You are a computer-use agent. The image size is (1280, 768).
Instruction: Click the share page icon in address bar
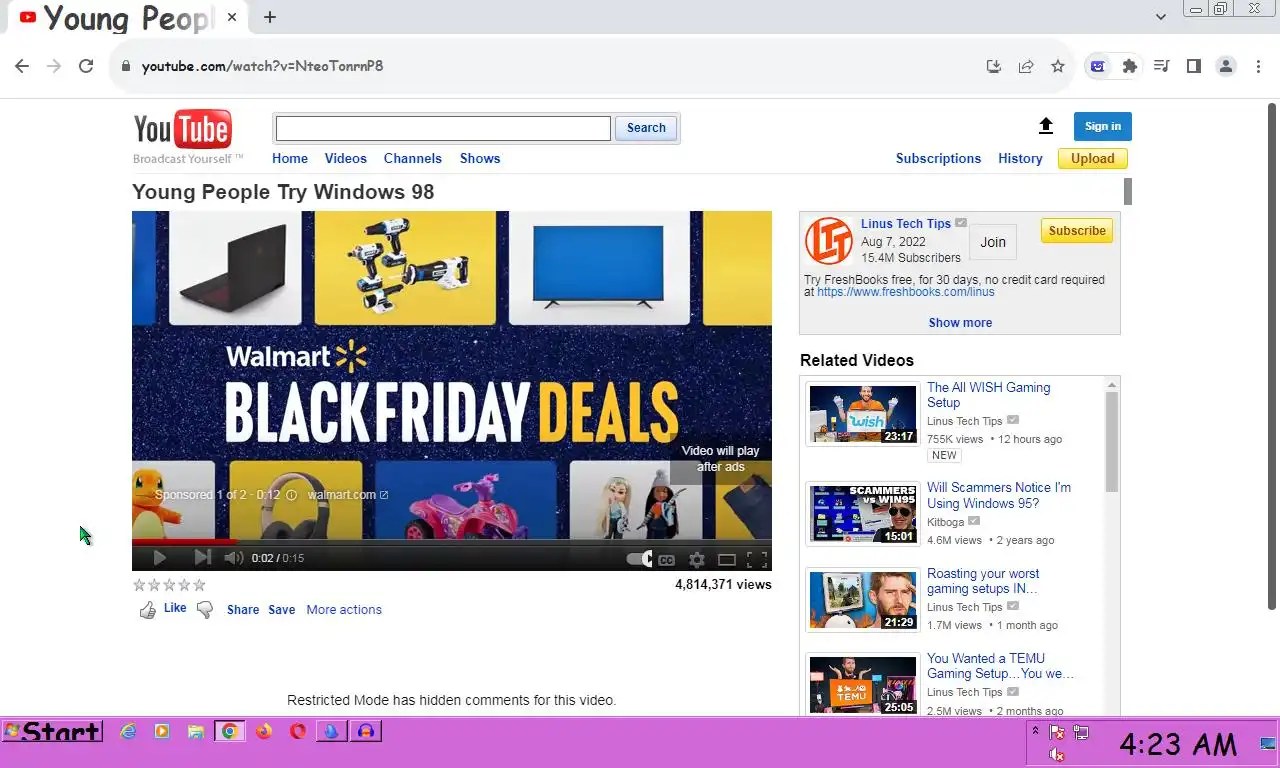(1026, 66)
